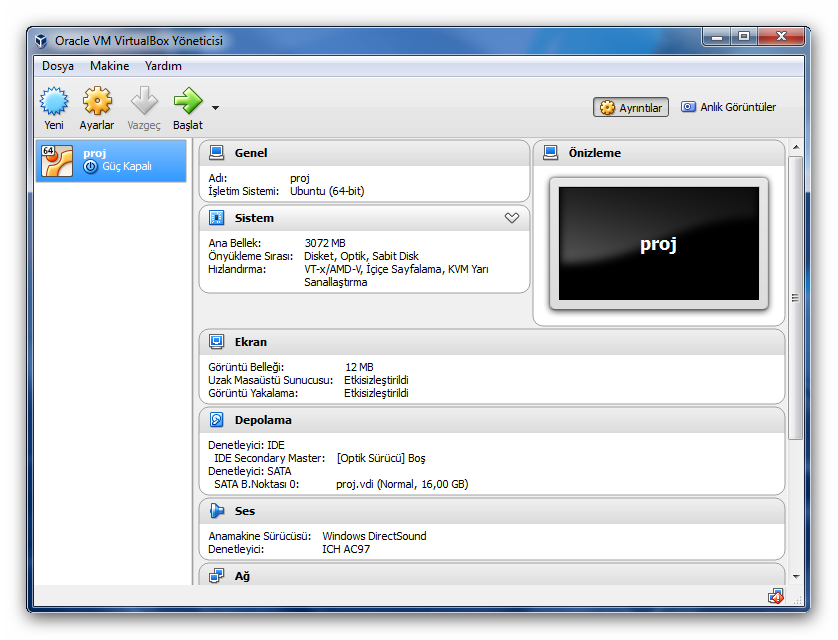Click the ICH AC97 controller value
838x640 pixels.
(x=346, y=550)
